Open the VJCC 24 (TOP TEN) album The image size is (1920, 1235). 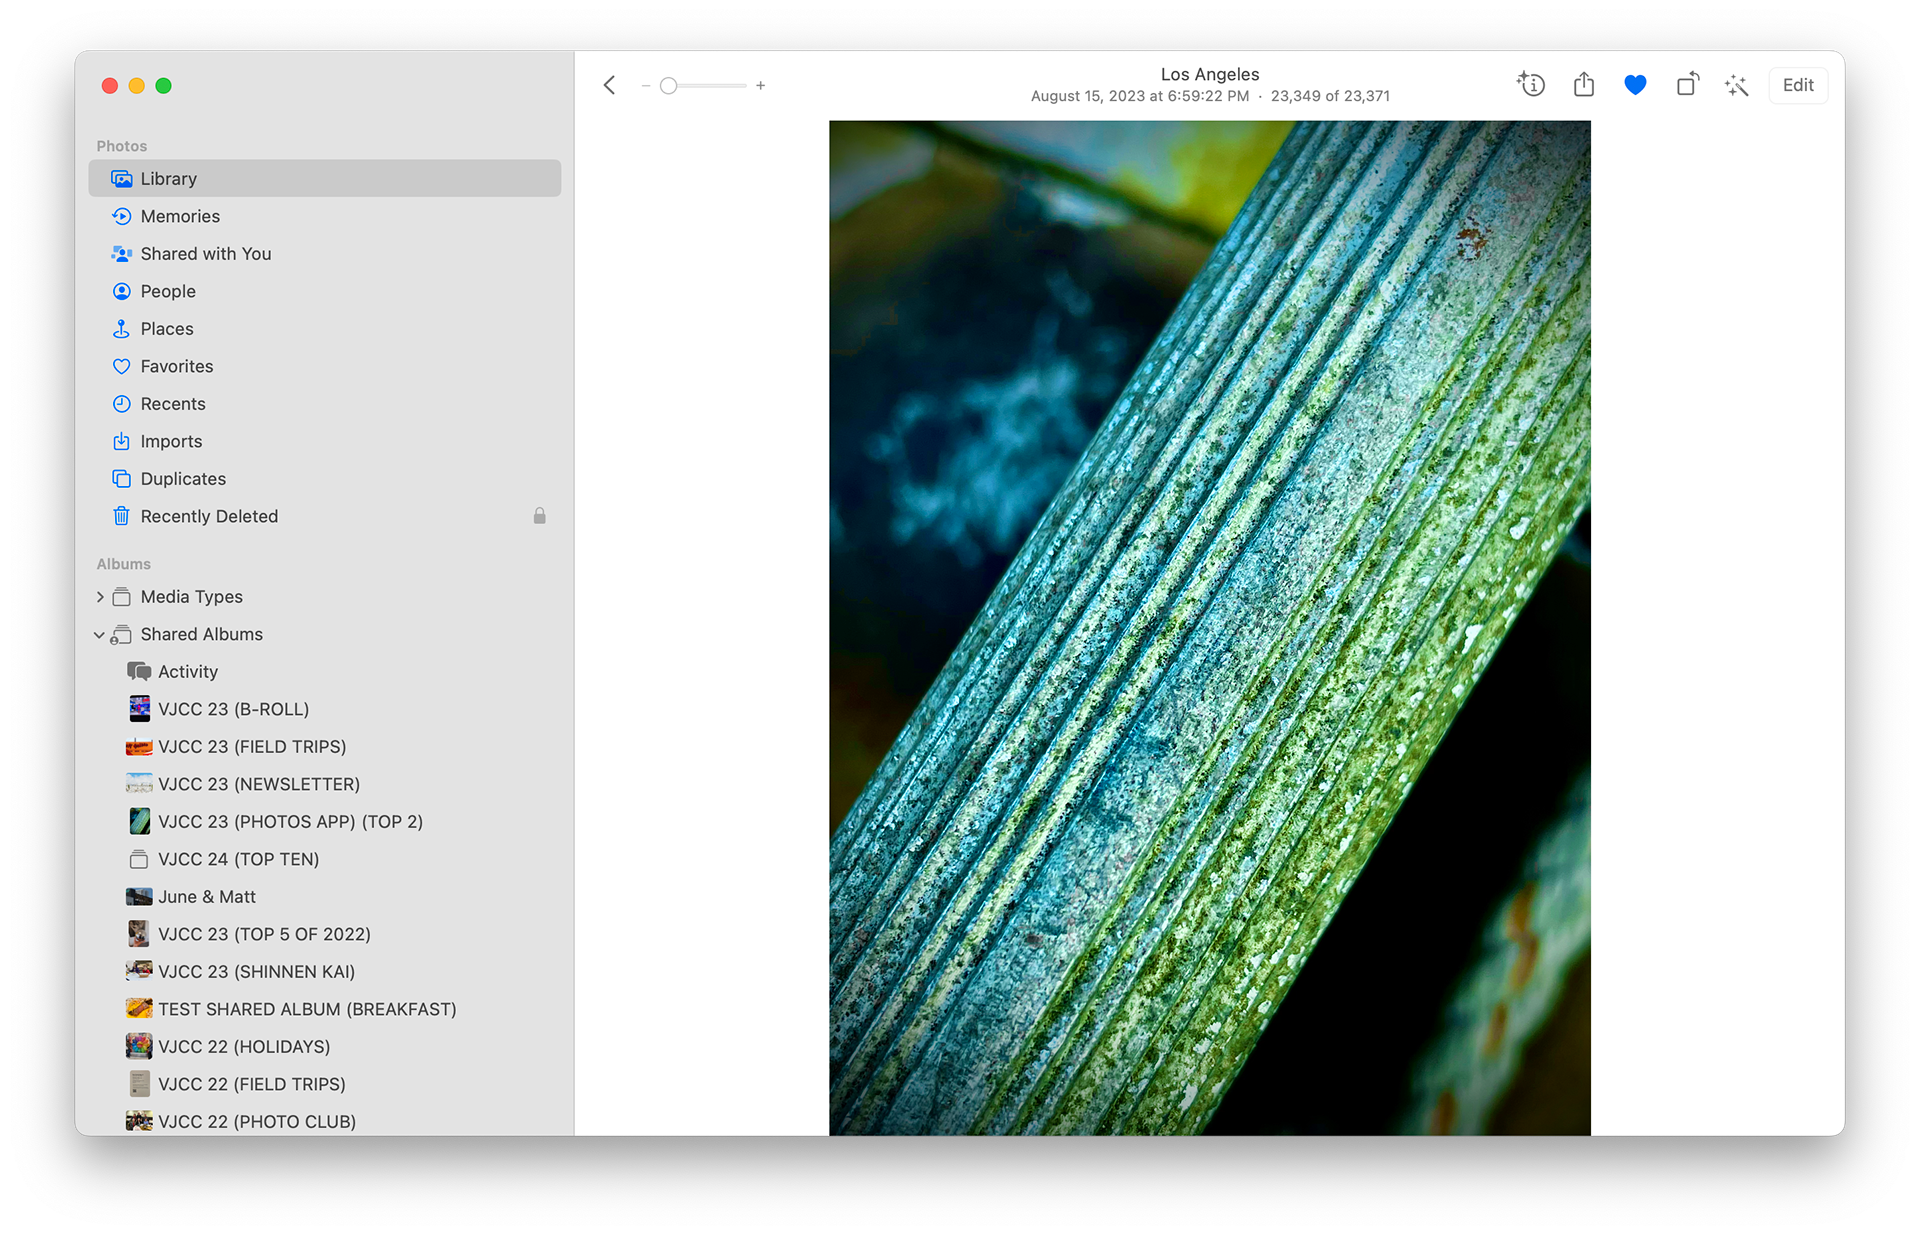tap(325, 859)
